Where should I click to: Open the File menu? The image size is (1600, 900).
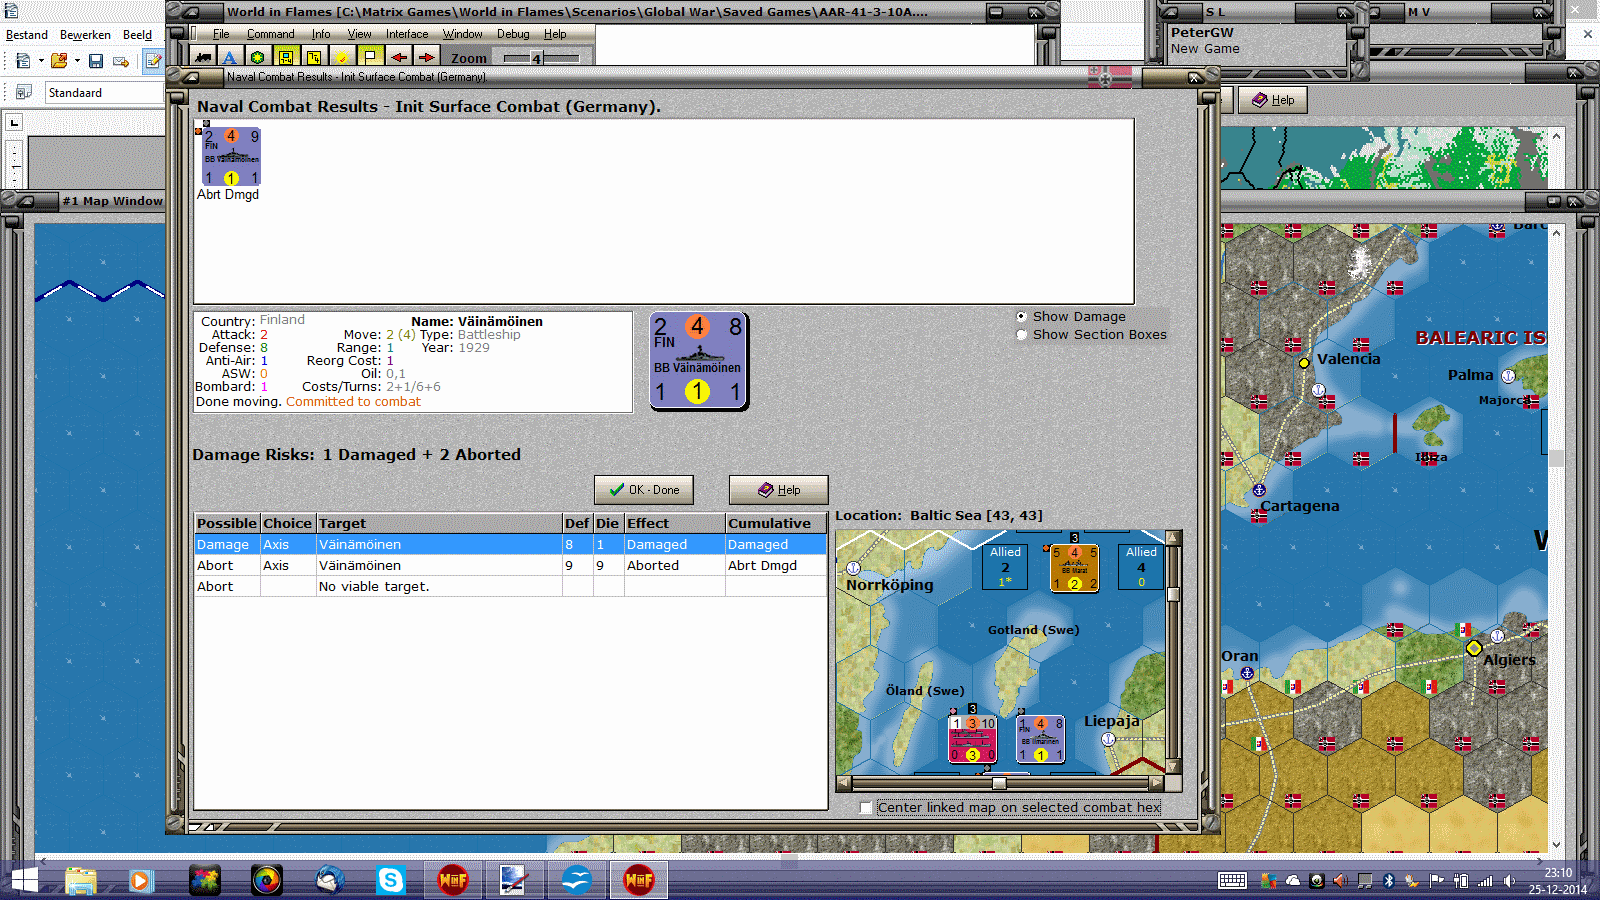pyautogui.click(x=221, y=34)
